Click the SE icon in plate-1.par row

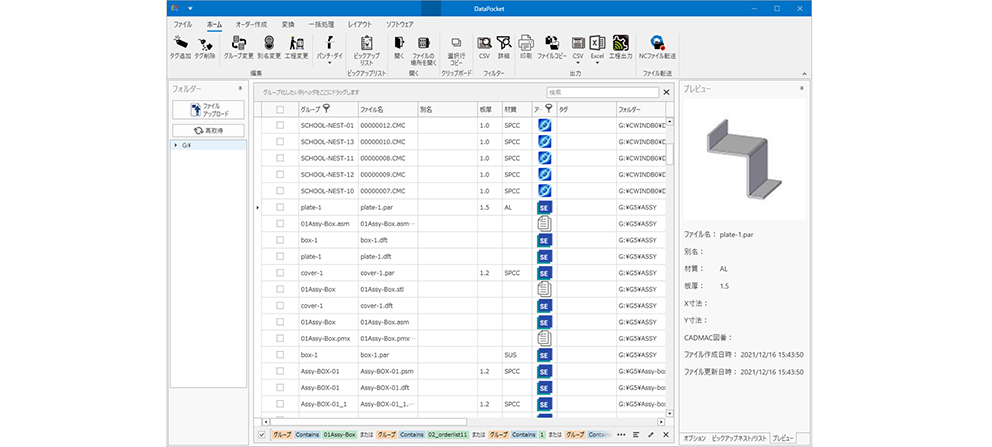point(544,207)
